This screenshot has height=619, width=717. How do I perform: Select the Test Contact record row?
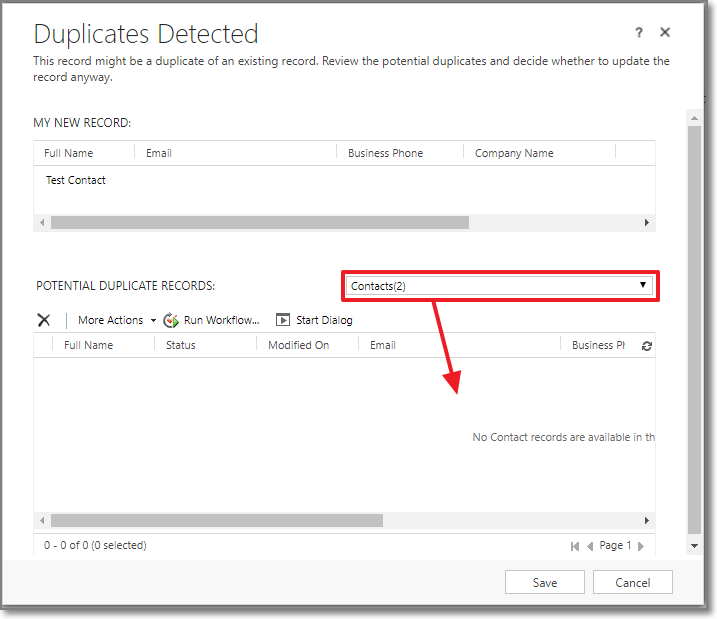[76, 181]
